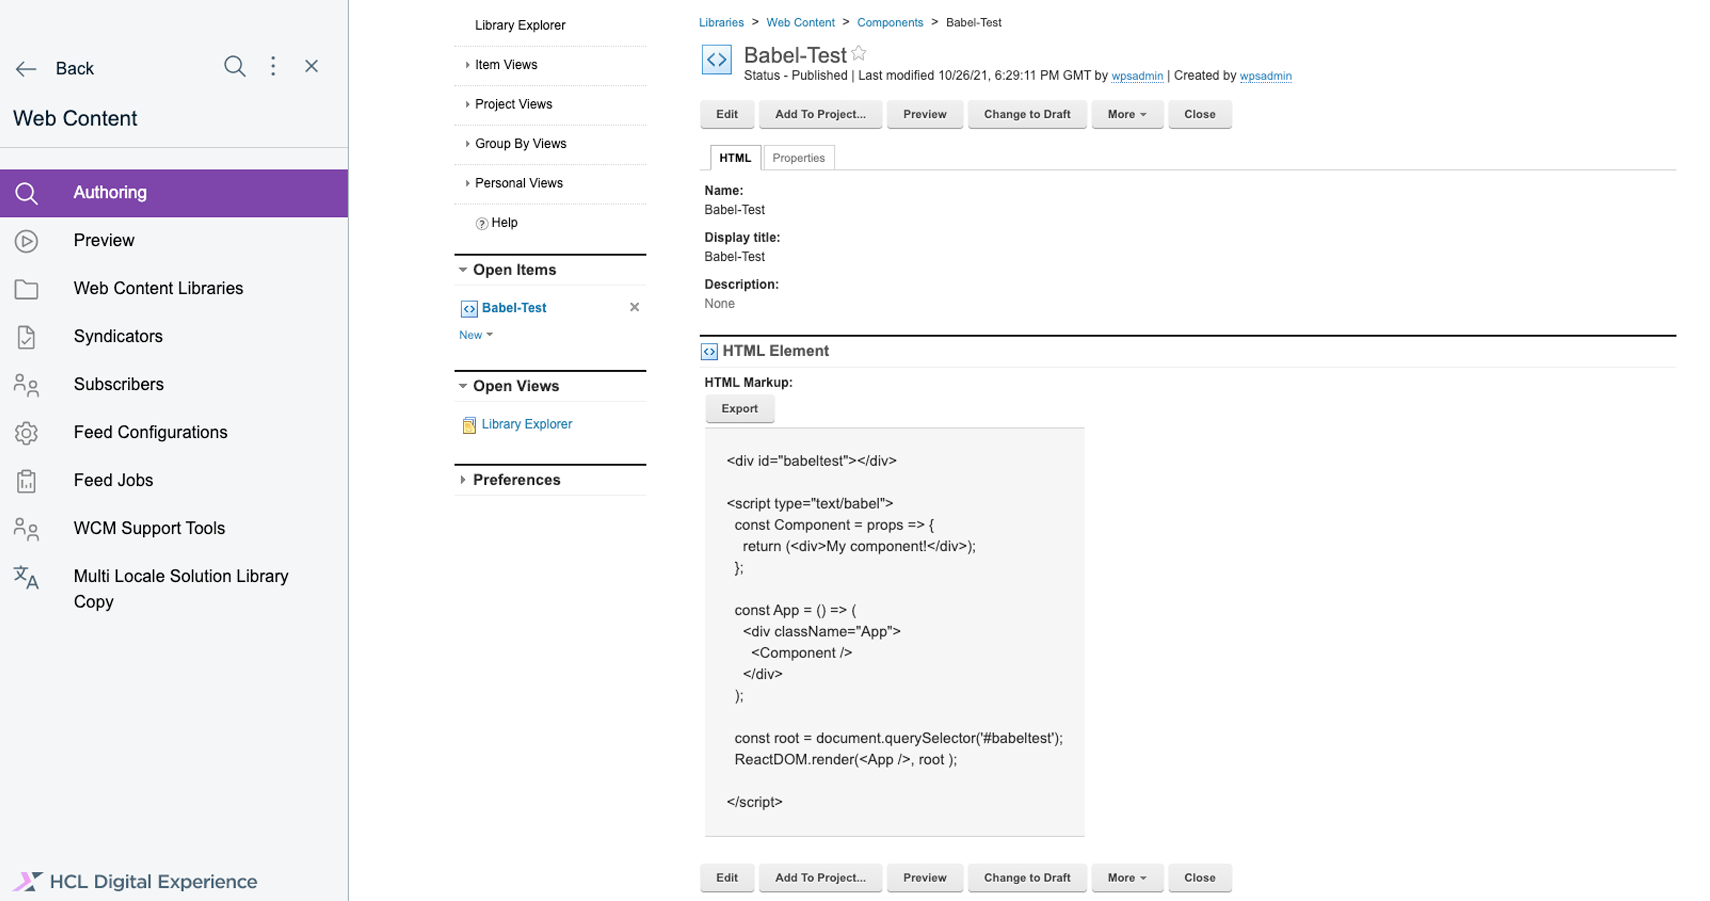Click the Babel-Test HTML component icon in Open Items
The height and width of the screenshot is (901, 1710).
469,309
